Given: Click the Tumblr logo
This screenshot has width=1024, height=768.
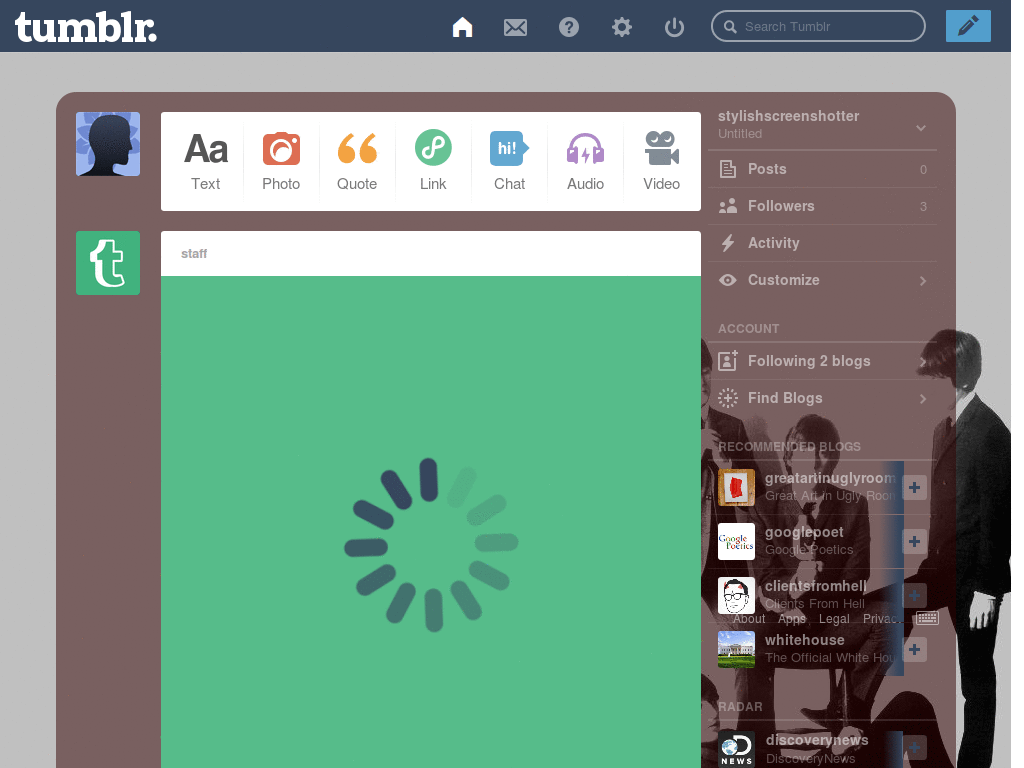Looking at the screenshot, I should coord(86,27).
